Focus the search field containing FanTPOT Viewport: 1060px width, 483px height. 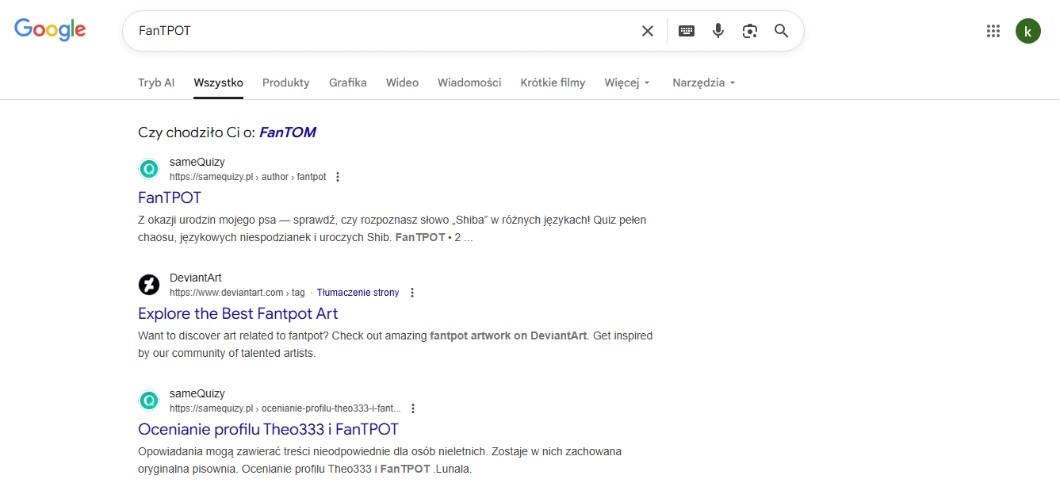(380, 31)
